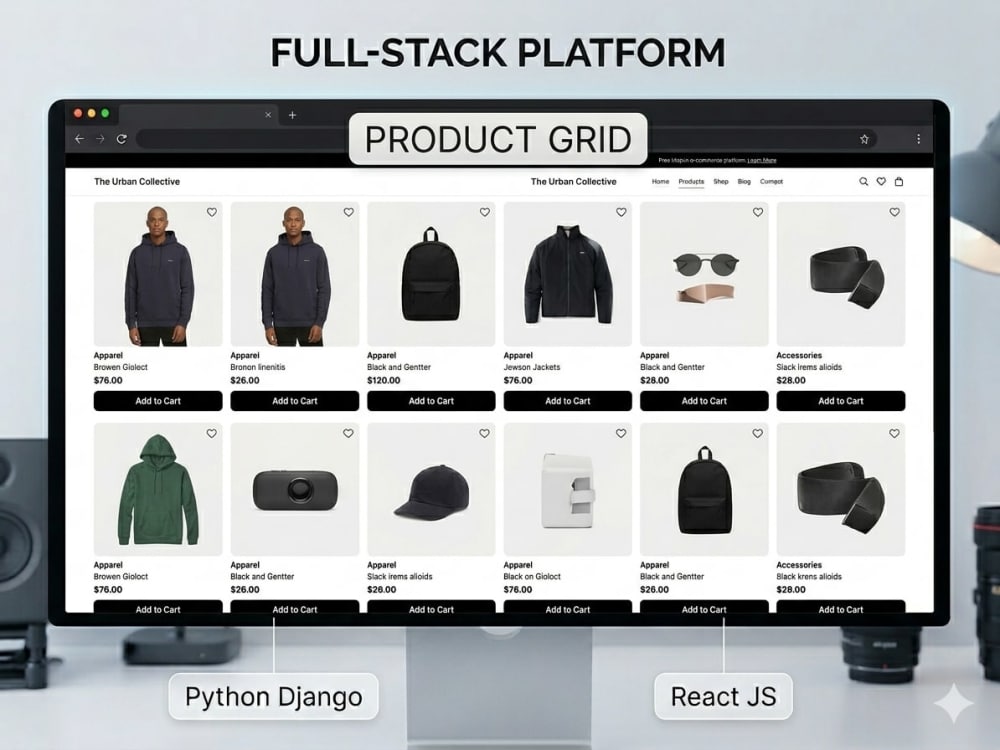Open the Shop nav item
The height and width of the screenshot is (750, 1000).
[x=721, y=182]
